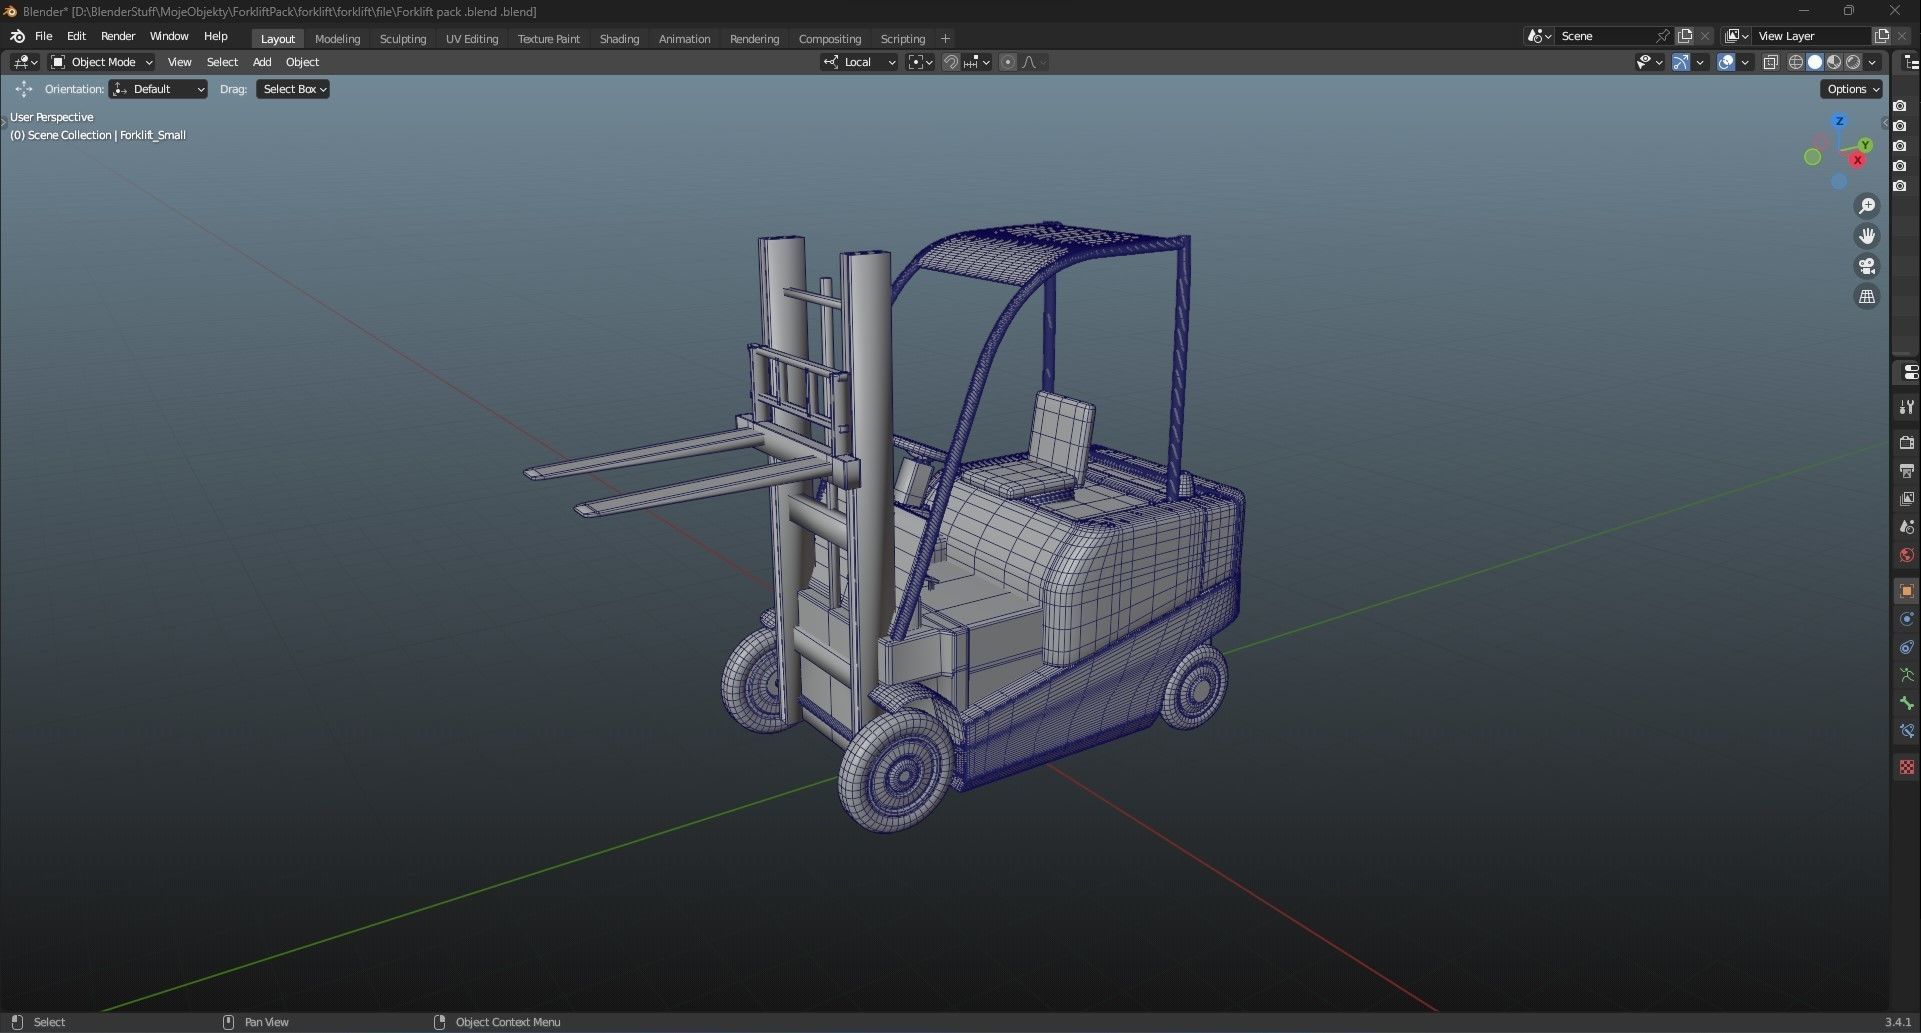1921x1033 pixels.
Task: Open the Output properties tab (printer icon)
Action: pyautogui.click(x=1907, y=471)
